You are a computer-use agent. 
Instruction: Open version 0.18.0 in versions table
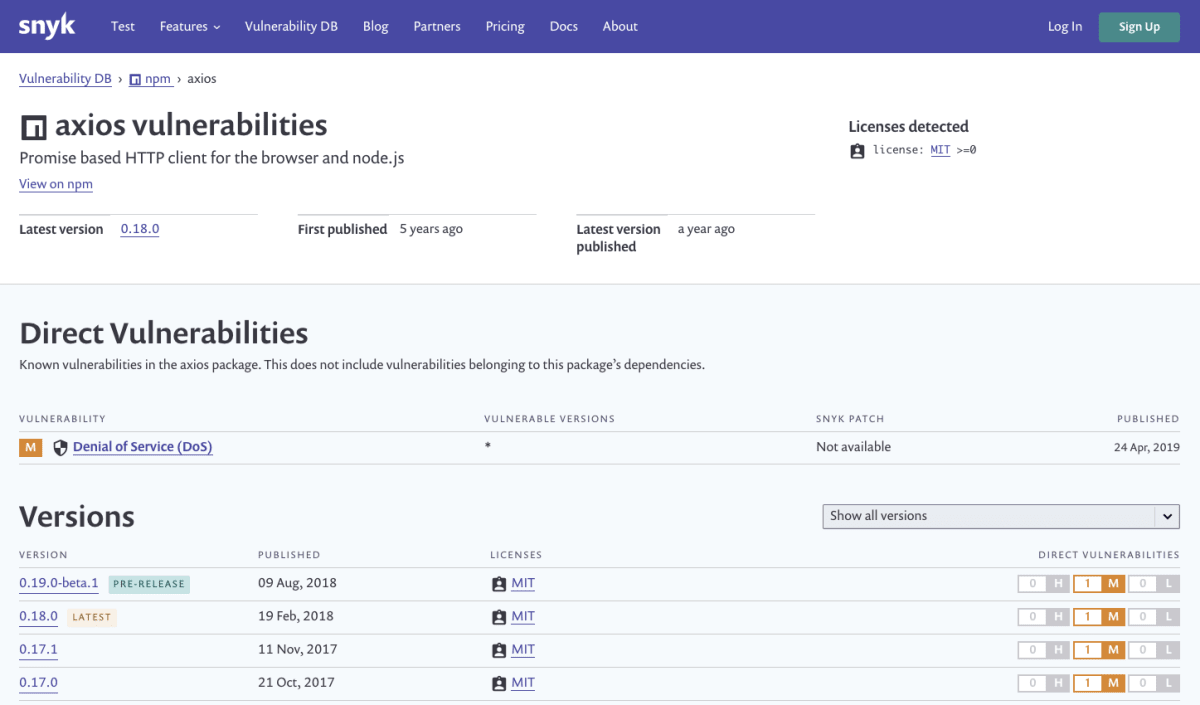pos(39,616)
